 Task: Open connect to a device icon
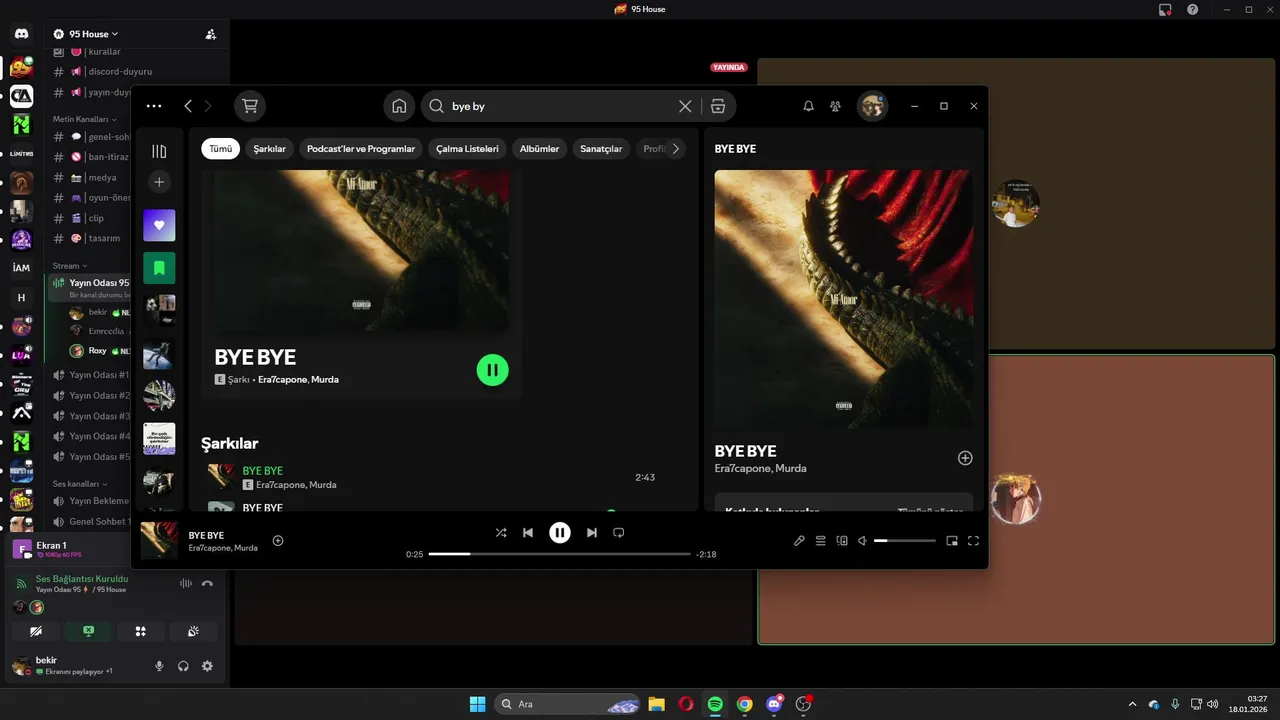[x=842, y=541]
